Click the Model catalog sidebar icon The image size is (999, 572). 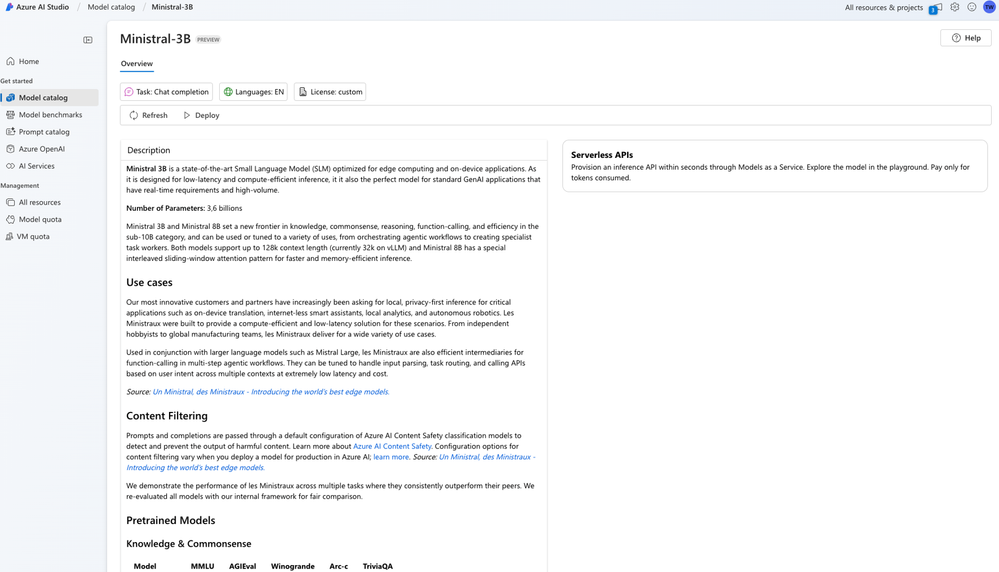(x=10, y=97)
